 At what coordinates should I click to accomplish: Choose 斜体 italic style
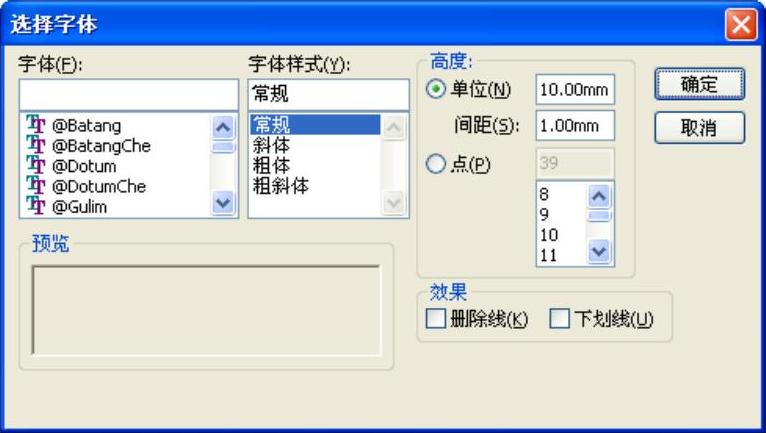[271, 145]
